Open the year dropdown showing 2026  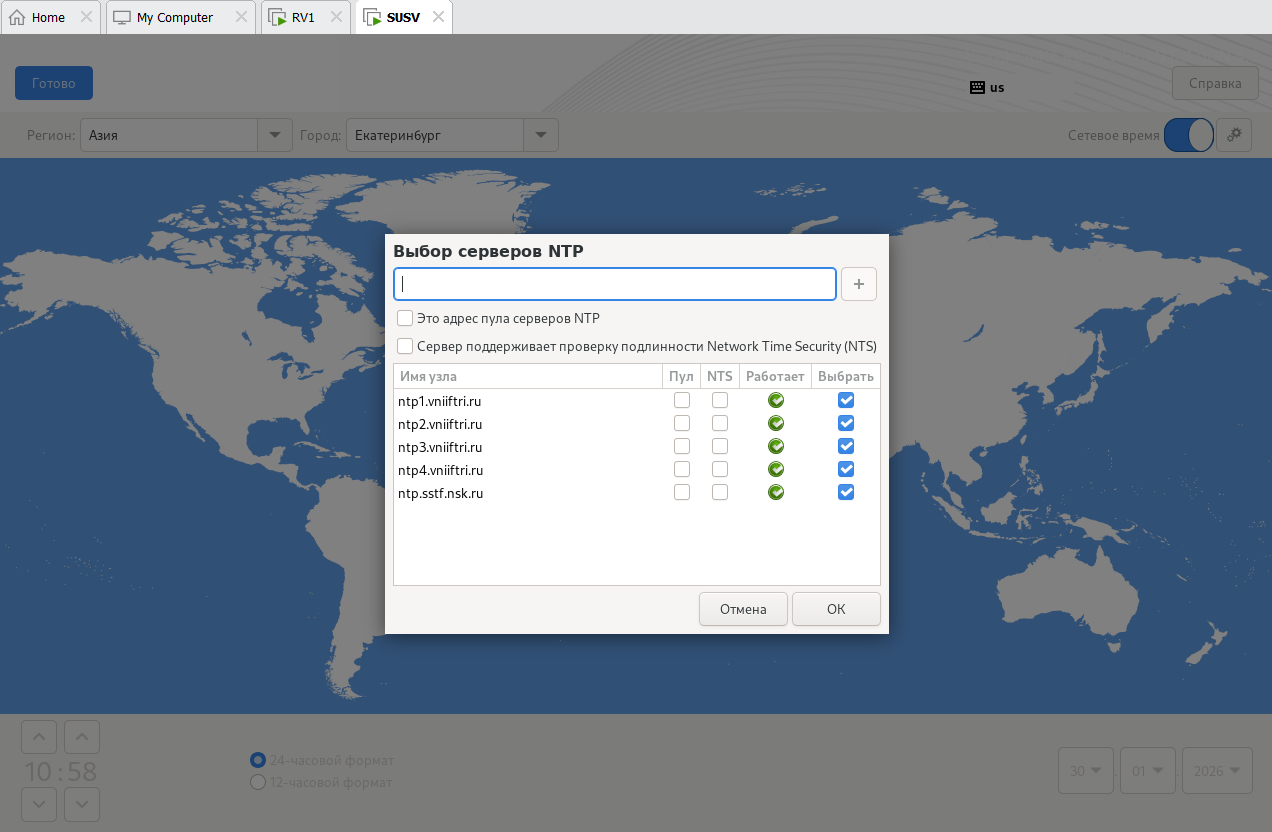(x=1217, y=771)
